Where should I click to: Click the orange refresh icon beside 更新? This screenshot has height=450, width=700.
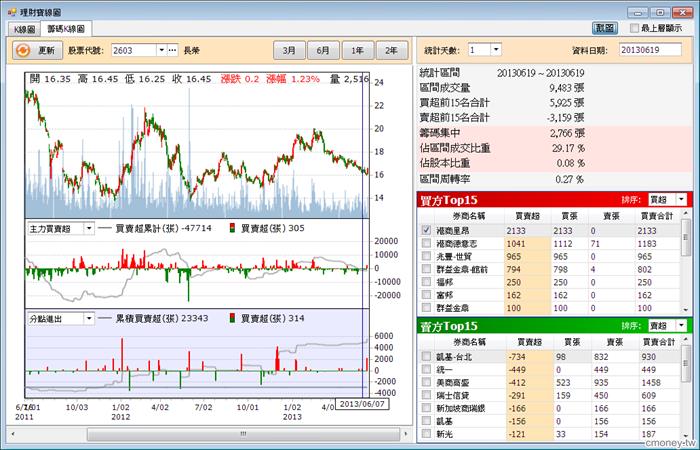tap(23, 49)
